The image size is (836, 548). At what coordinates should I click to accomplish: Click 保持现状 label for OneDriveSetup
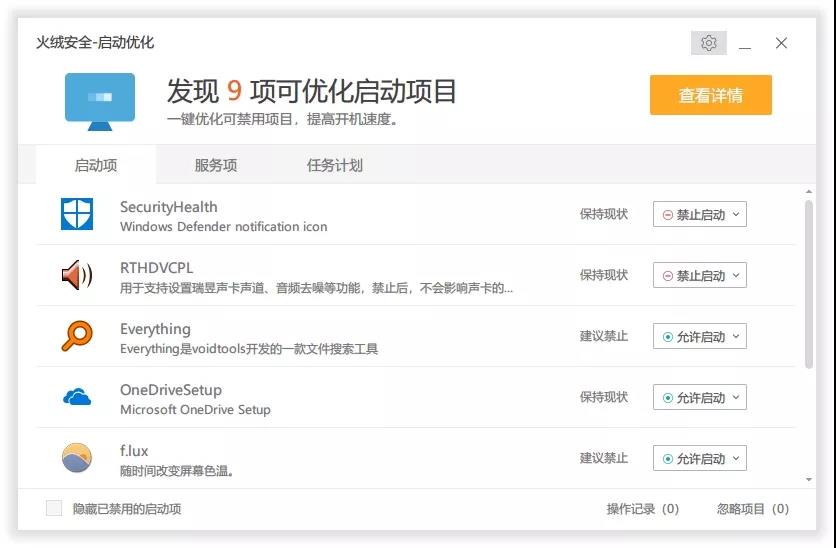pos(604,397)
